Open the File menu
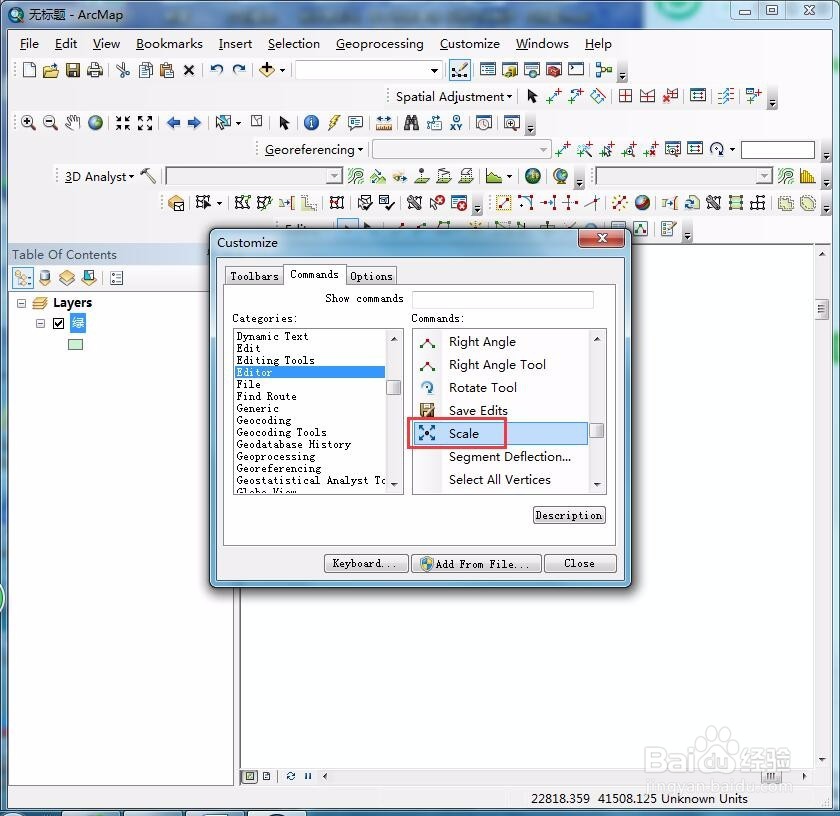 pos(29,44)
